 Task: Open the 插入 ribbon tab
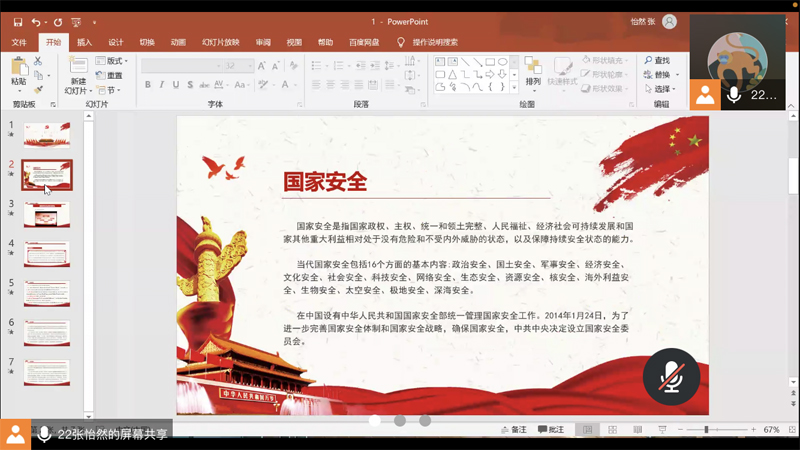click(x=84, y=42)
